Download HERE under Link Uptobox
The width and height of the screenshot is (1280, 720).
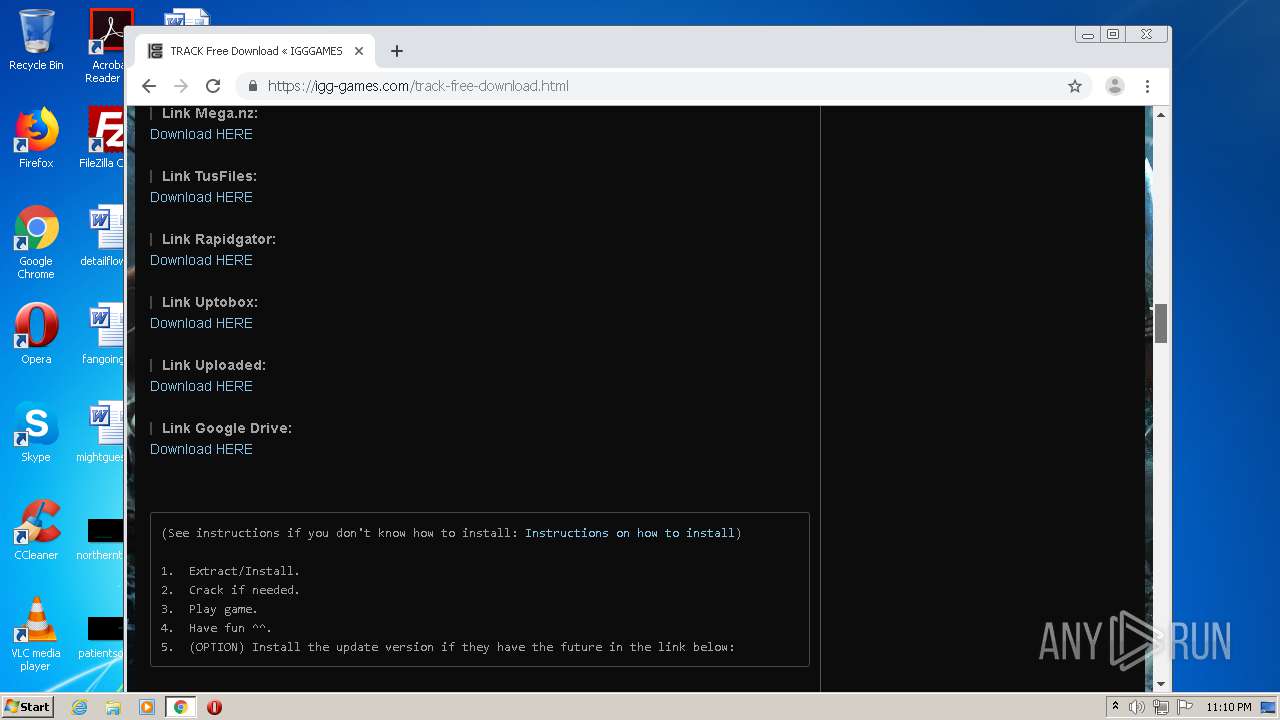(201, 323)
